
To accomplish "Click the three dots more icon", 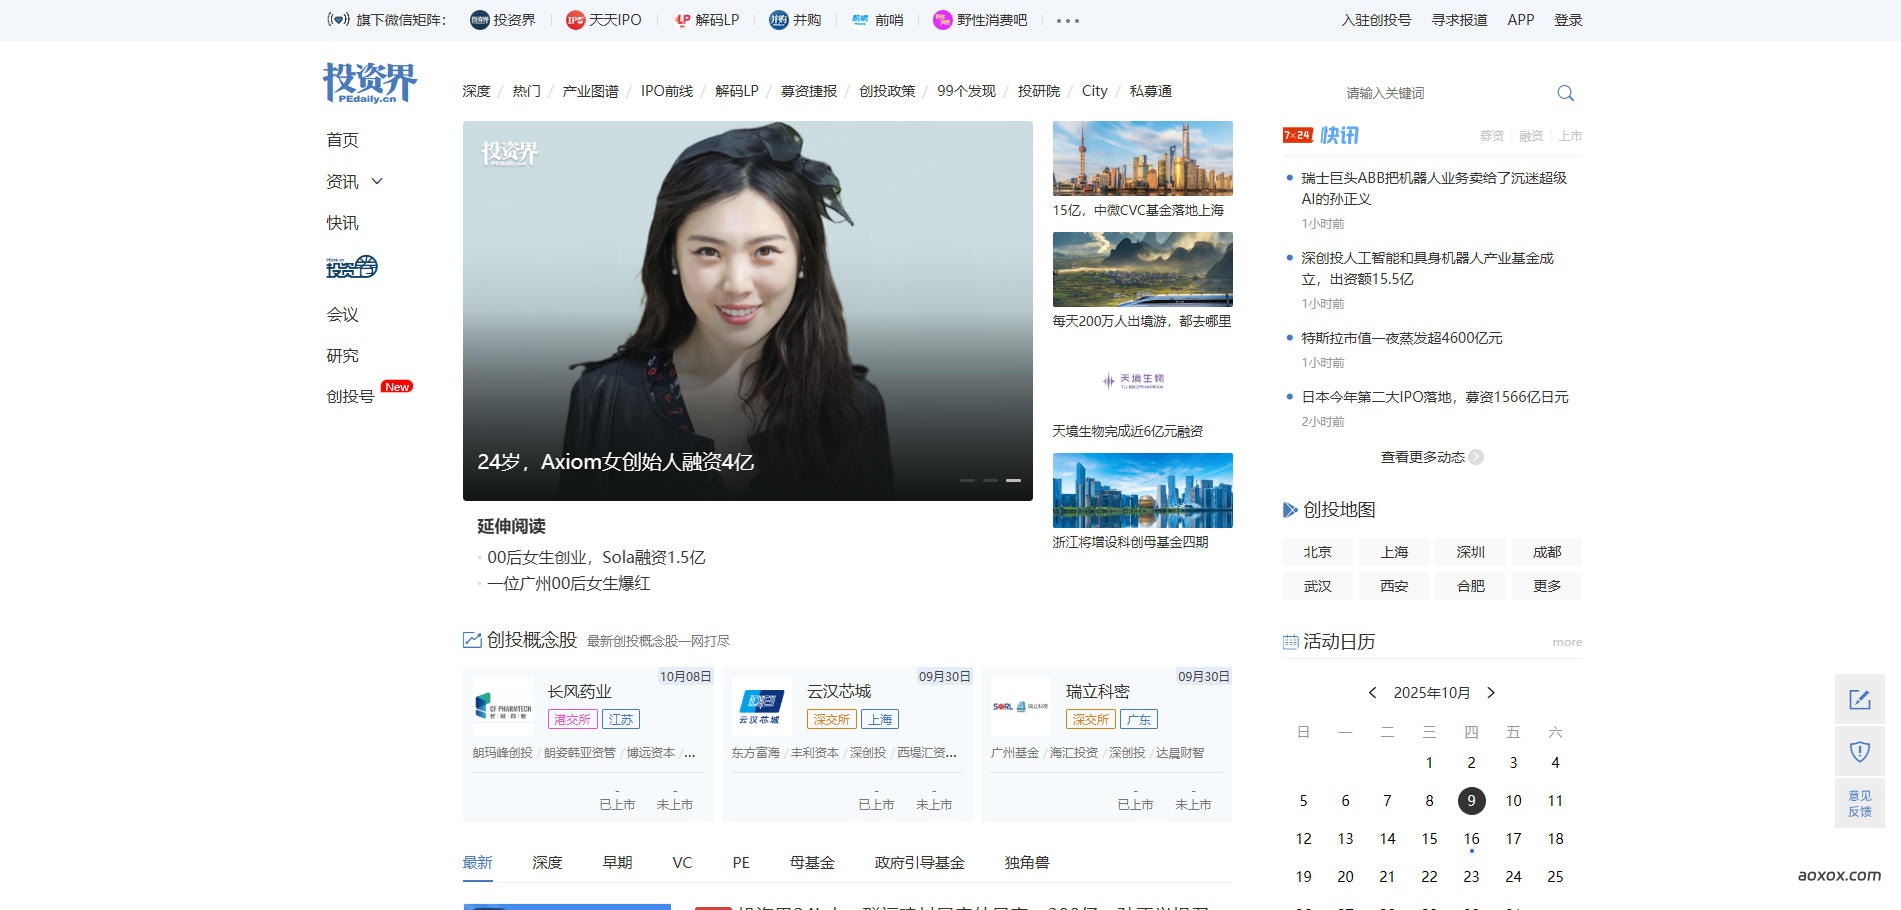I will pos(1067,21).
